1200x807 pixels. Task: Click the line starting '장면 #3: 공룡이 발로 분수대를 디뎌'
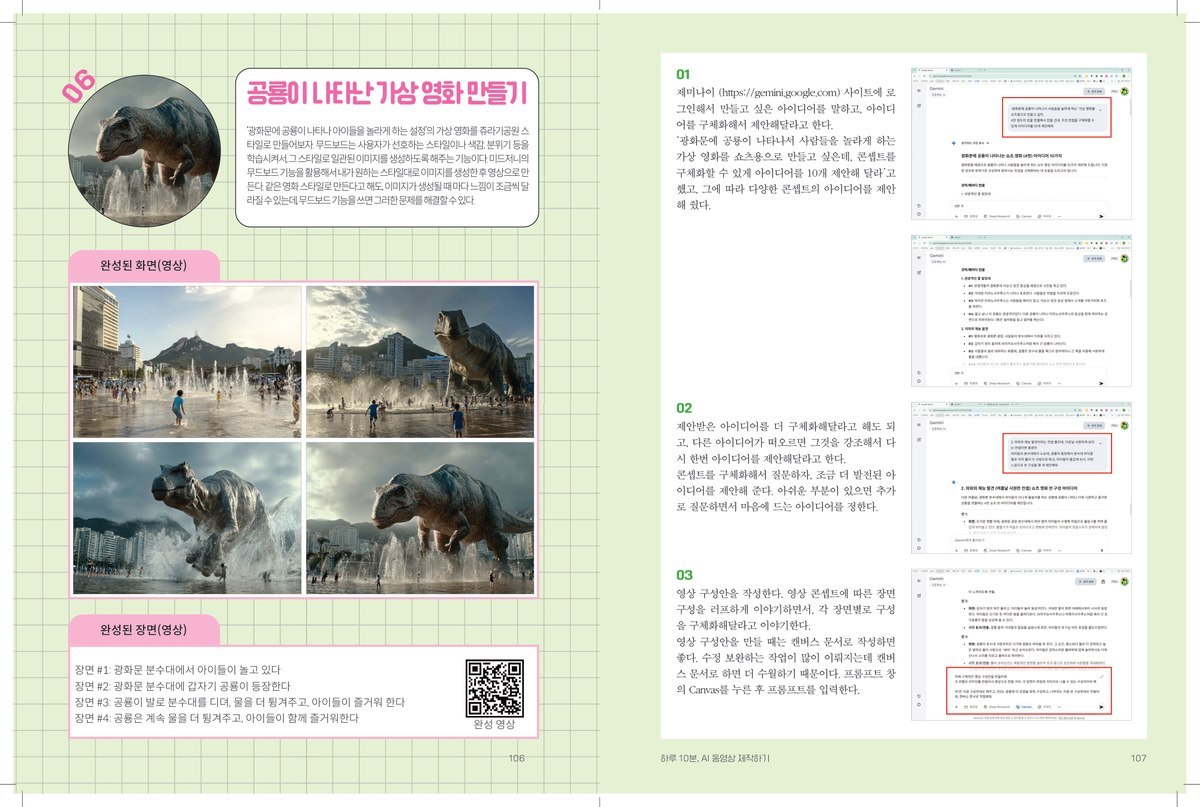[x=239, y=702]
